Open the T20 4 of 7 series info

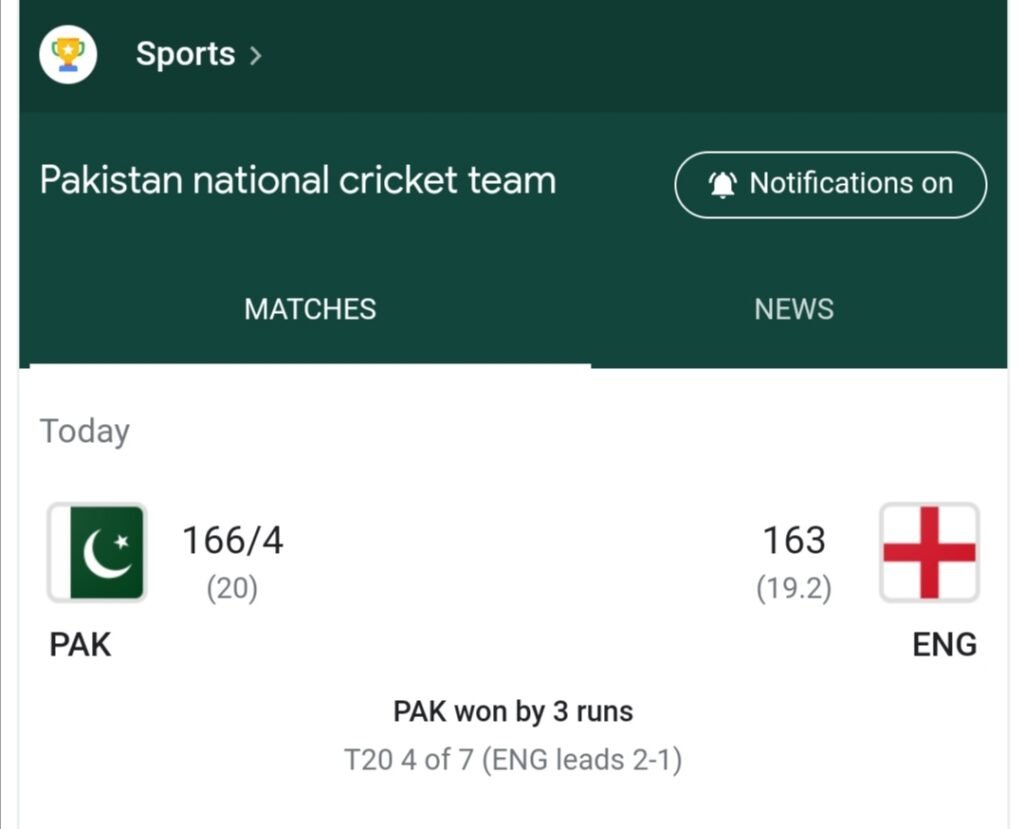tap(513, 760)
